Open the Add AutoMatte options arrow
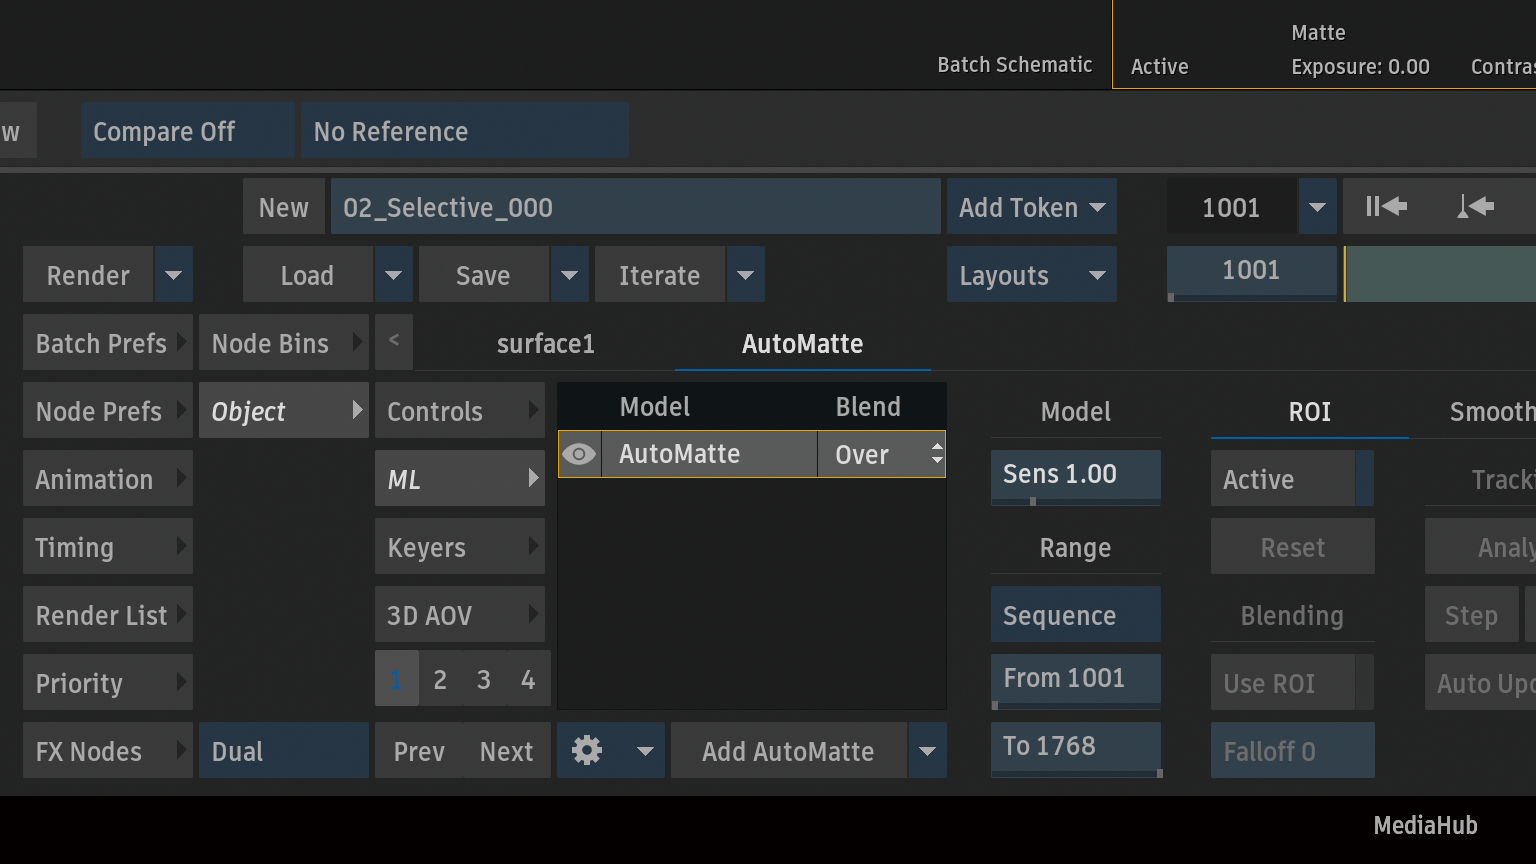1536x864 pixels. 927,751
